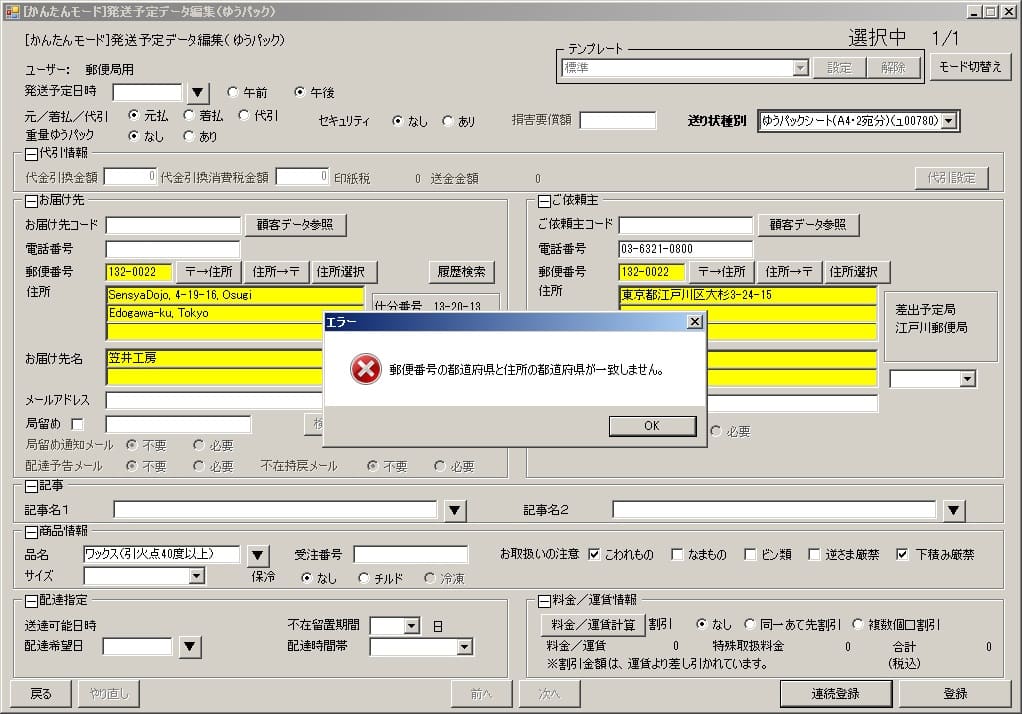Open the 記事名1 dropdown arrow
The height and width of the screenshot is (714, 1022).
(455, 511)
